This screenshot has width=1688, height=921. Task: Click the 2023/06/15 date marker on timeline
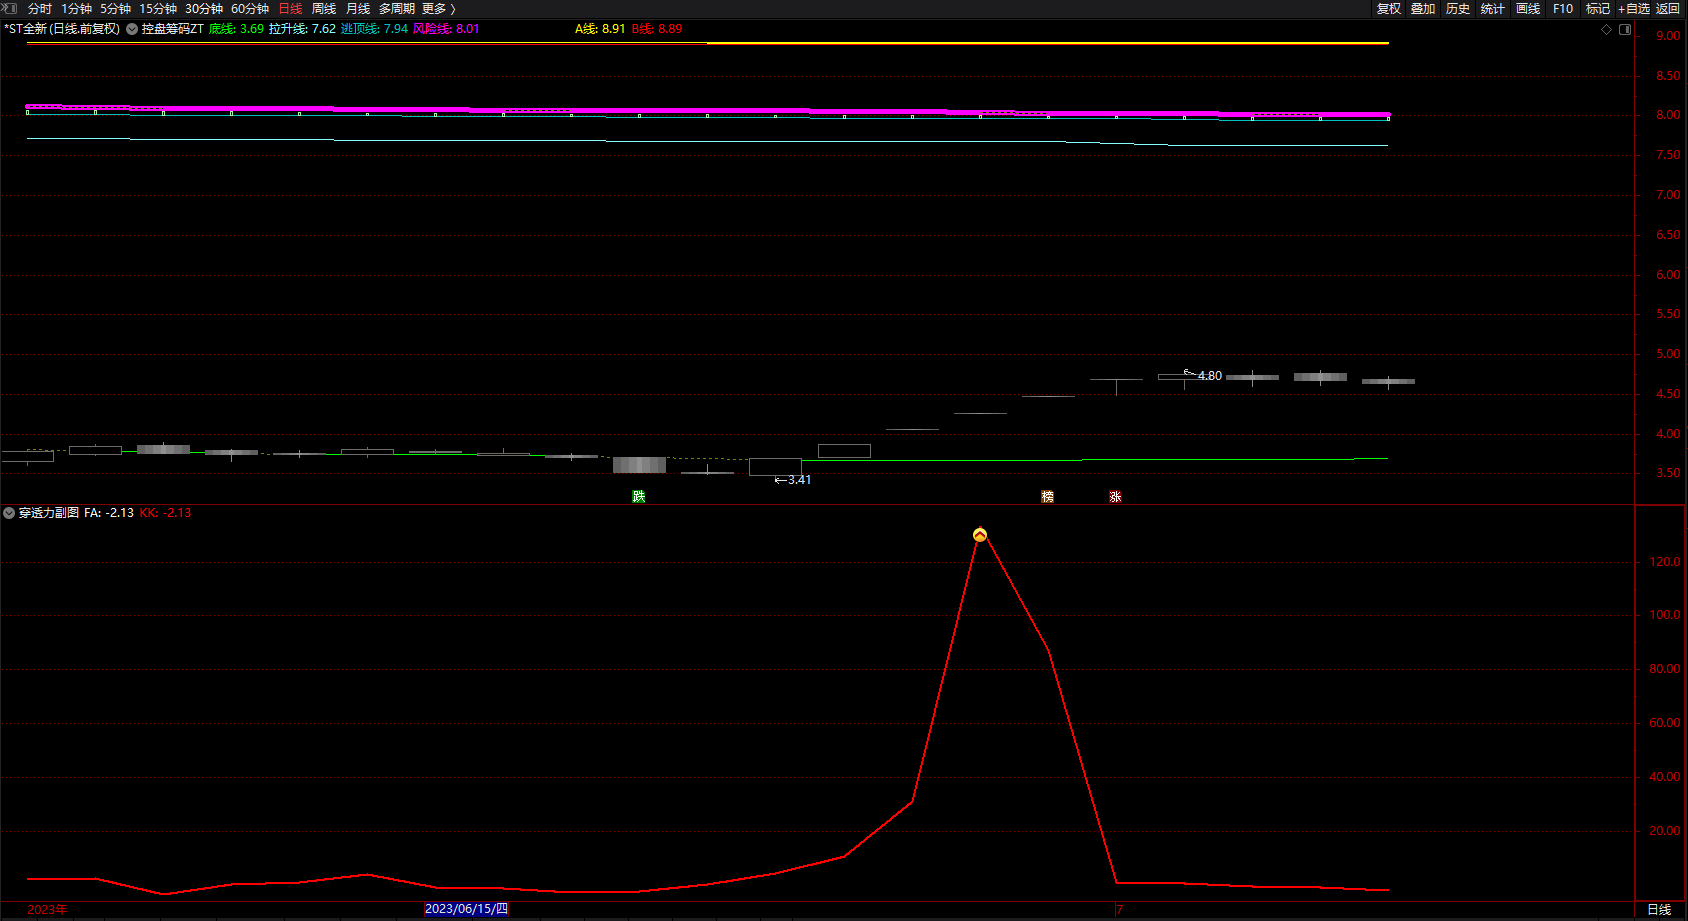[x=466, y=909]
